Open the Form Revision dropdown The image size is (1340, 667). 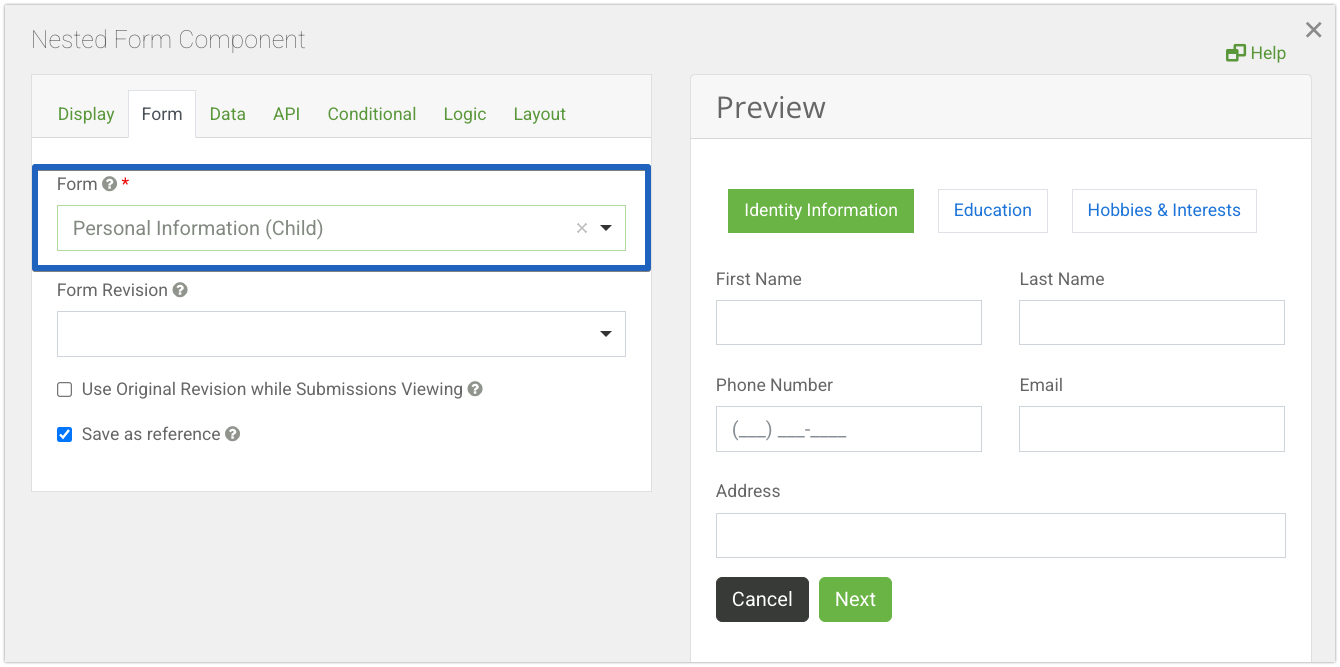point(606,334)
